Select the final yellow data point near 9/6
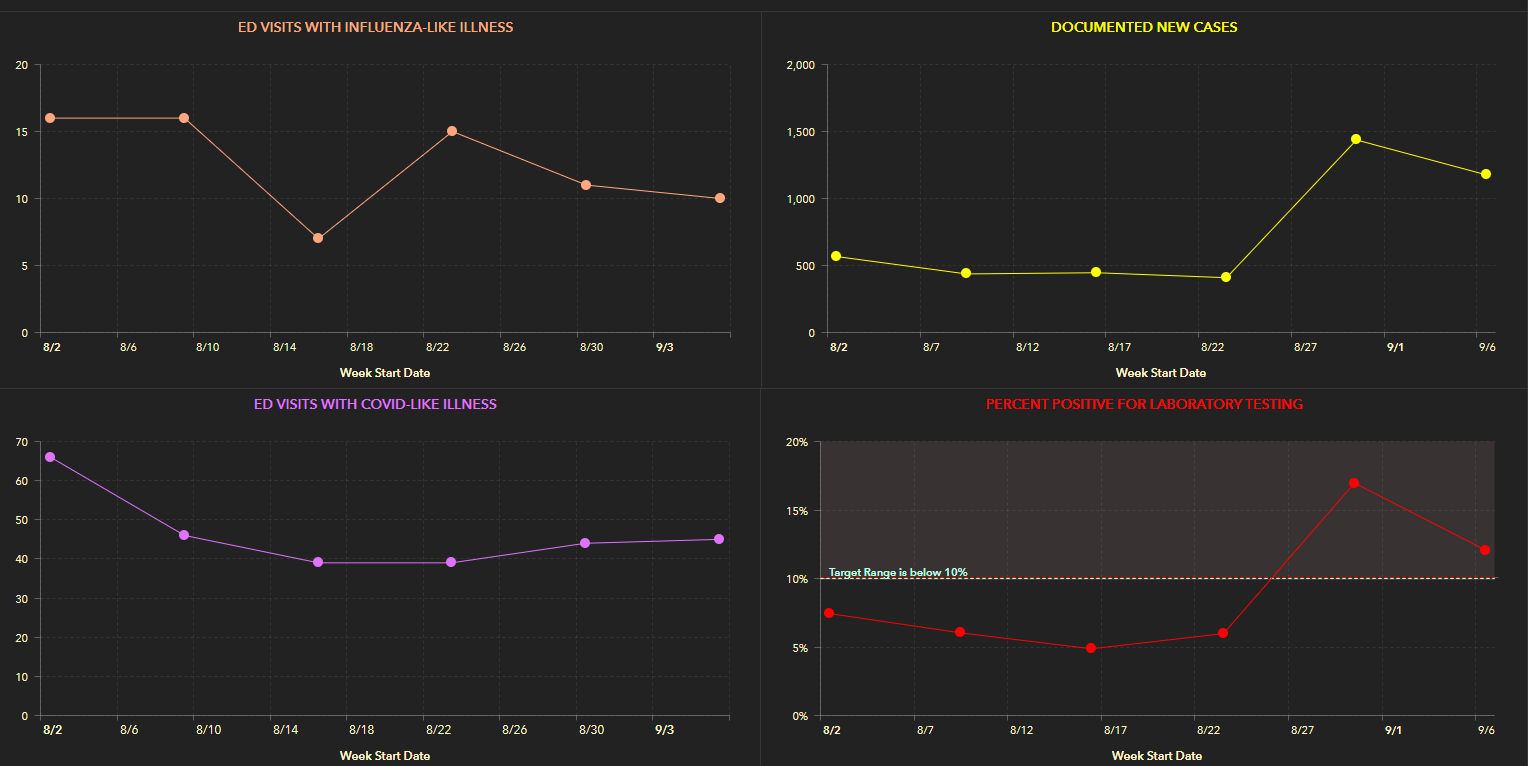The image size is (1528, 766). (1486, 174)
